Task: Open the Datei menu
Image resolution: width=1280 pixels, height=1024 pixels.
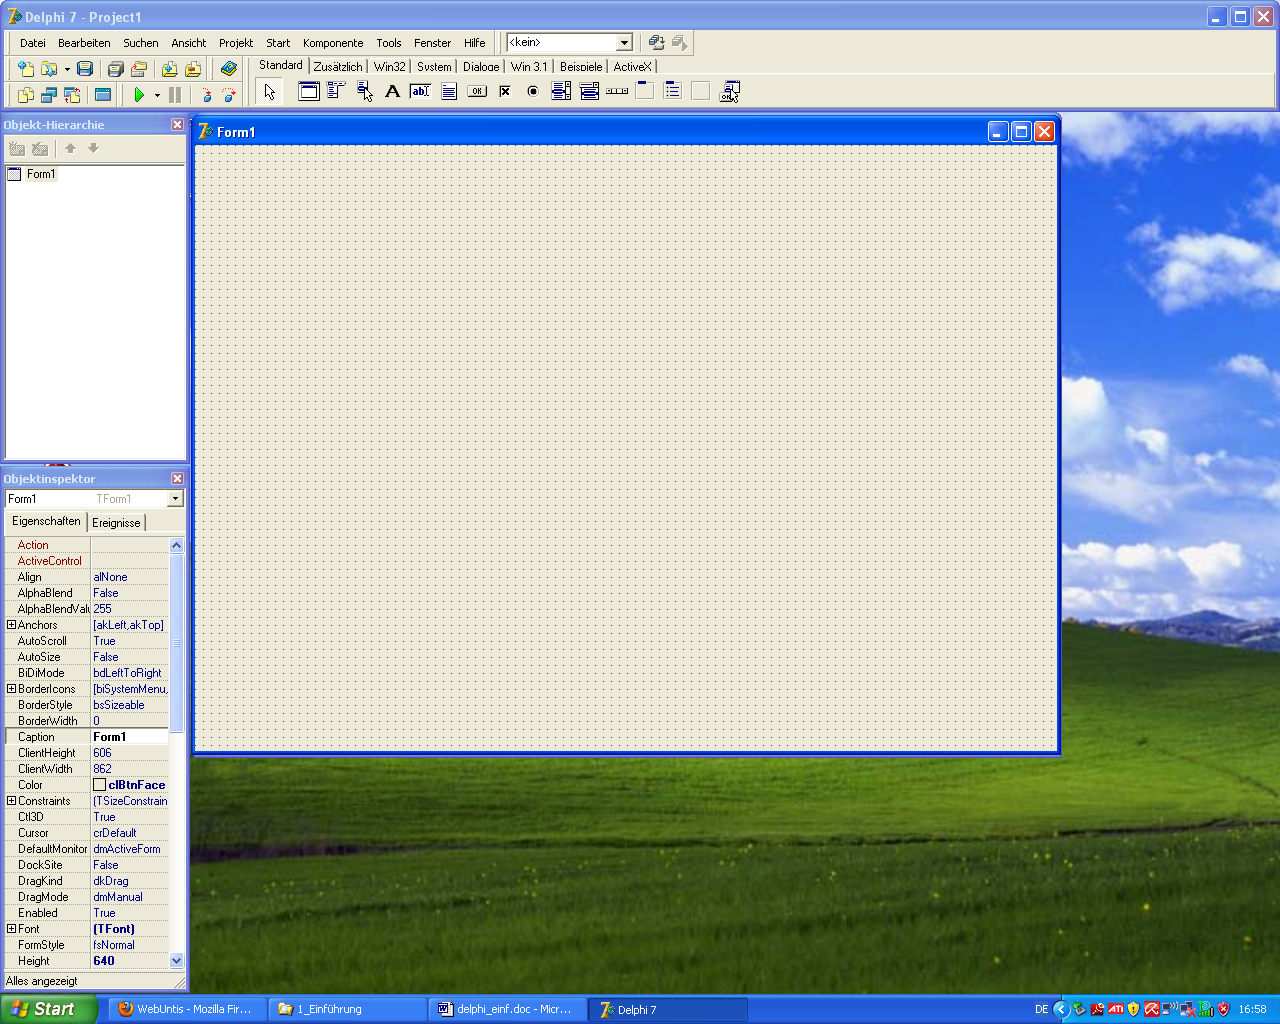Action: (x=33, y=43)
